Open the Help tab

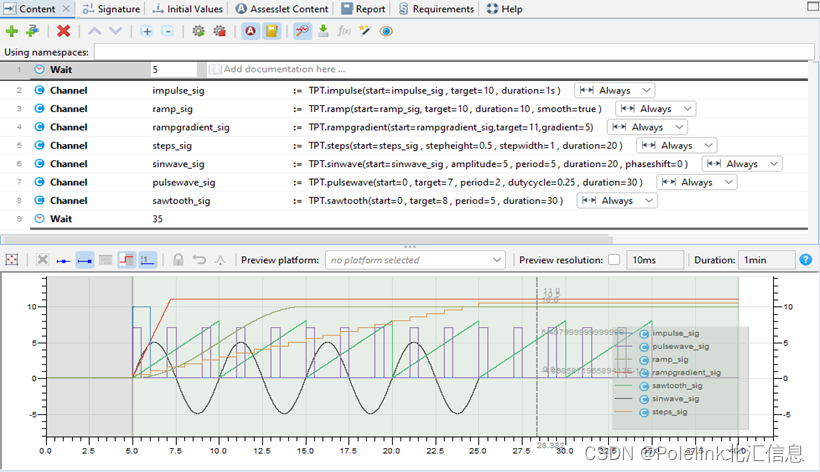(x=505, y=9)
